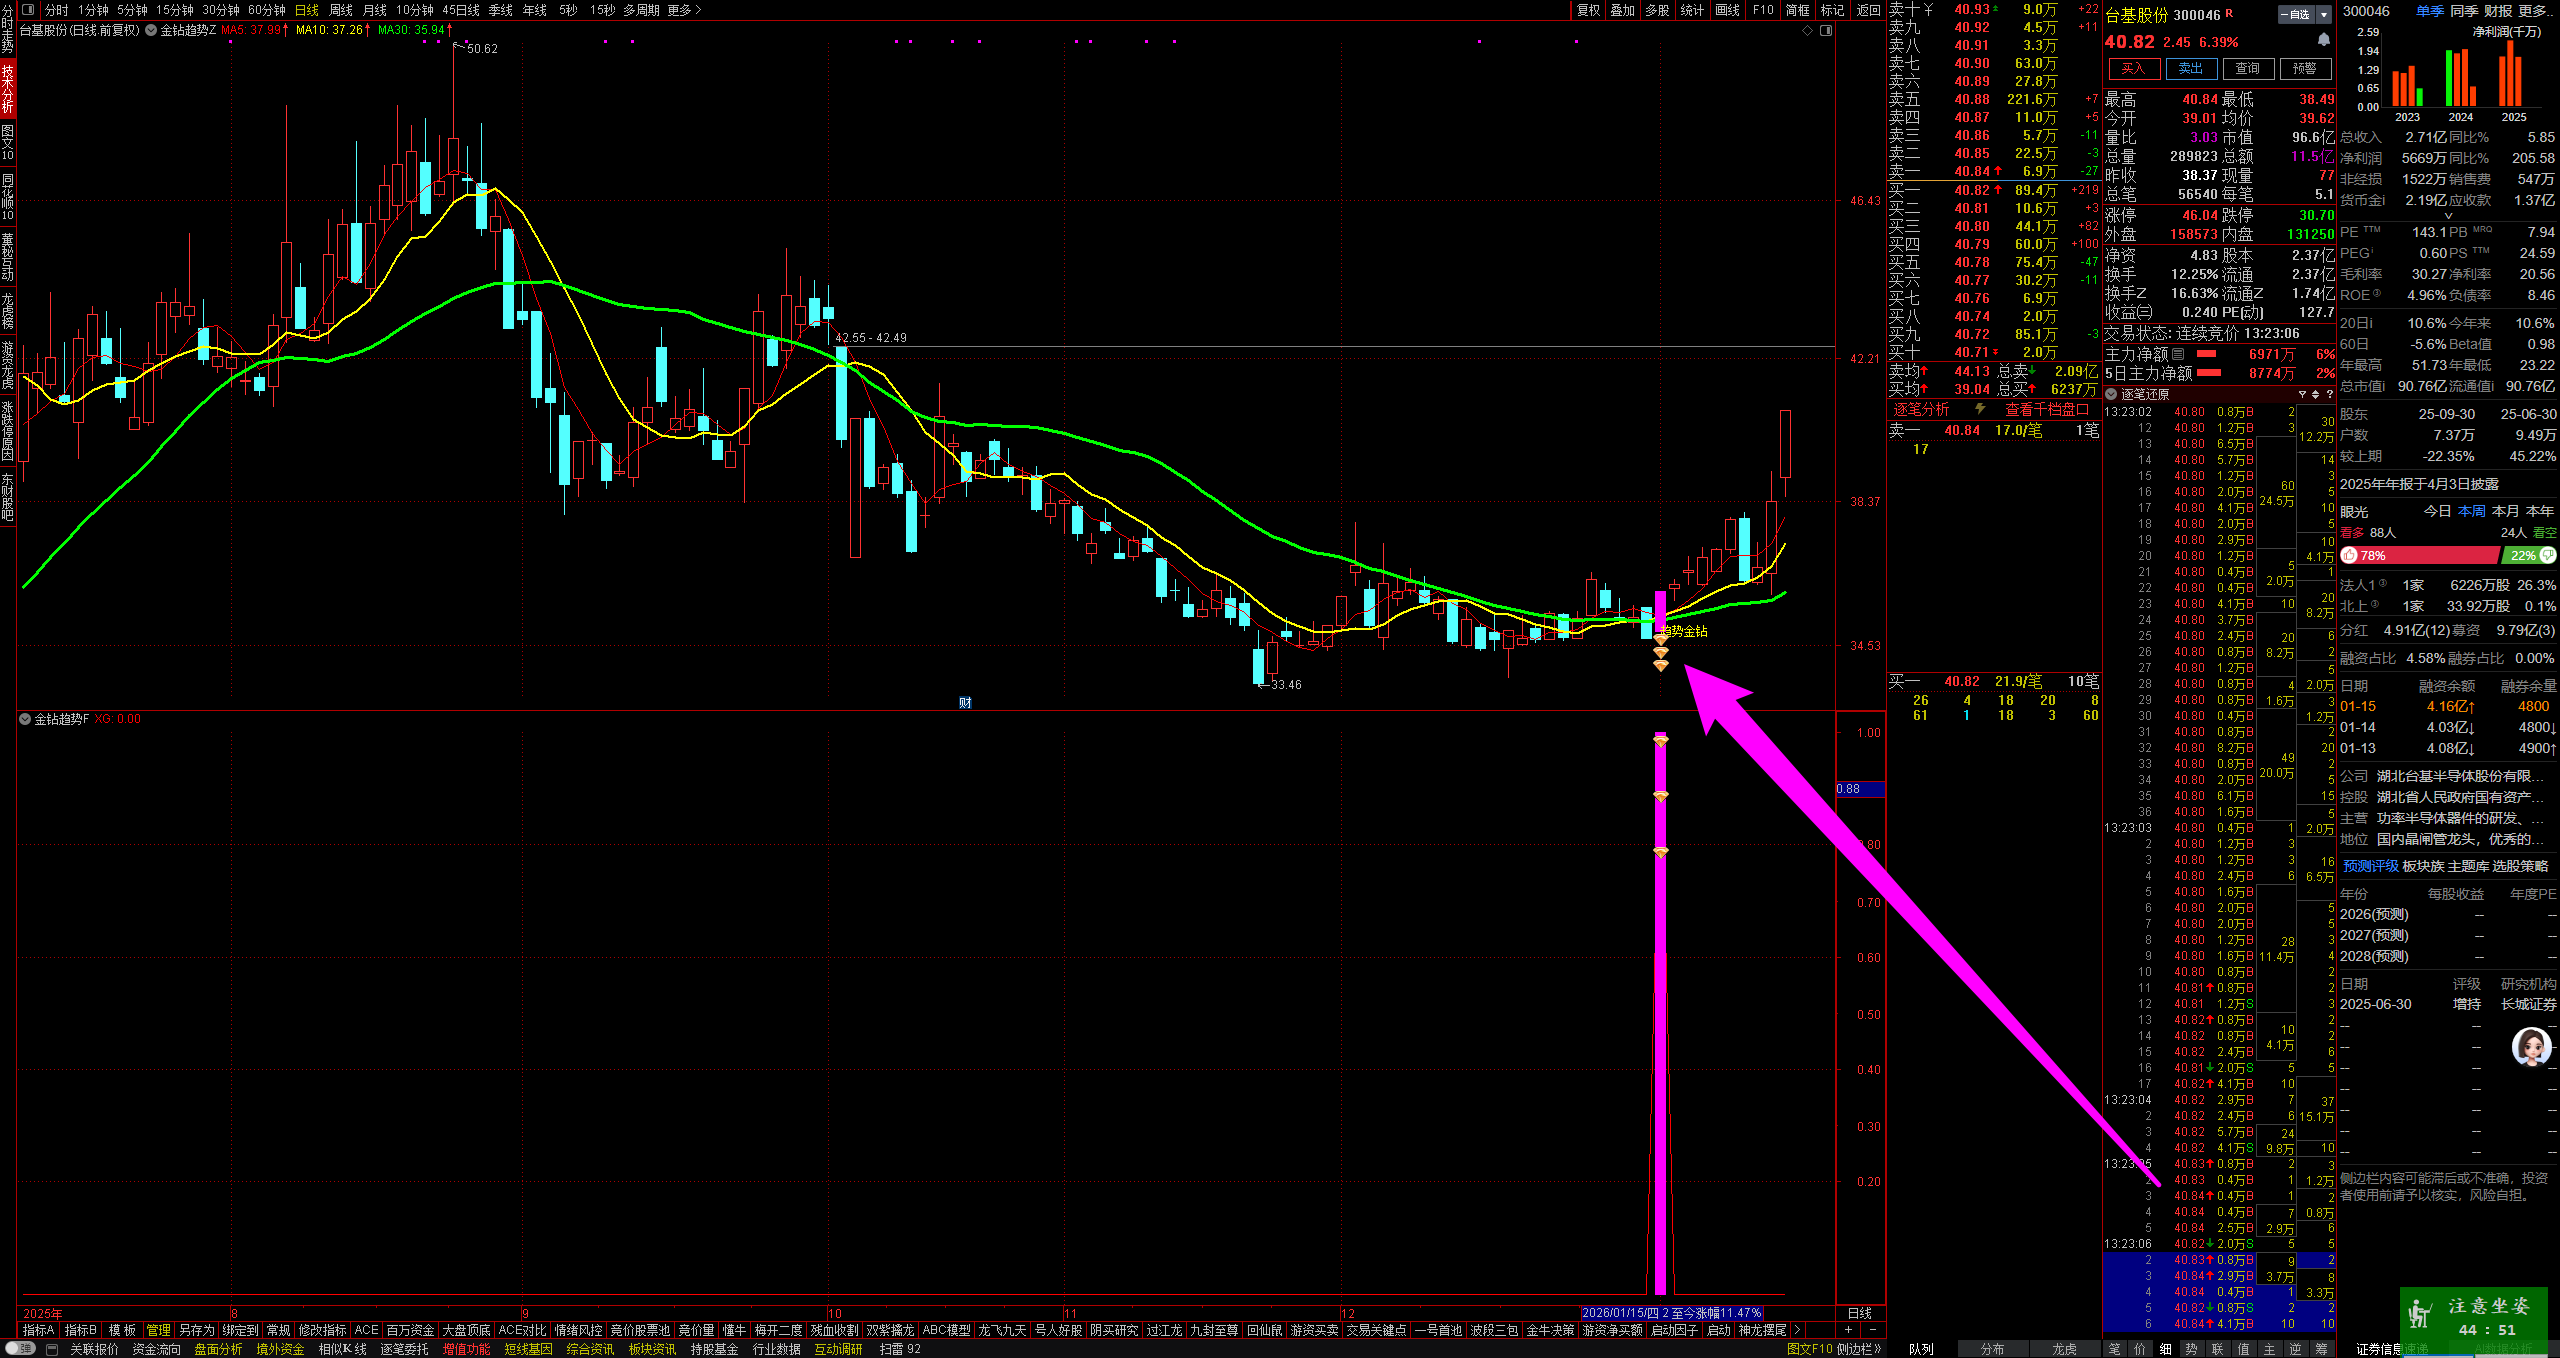Expand the 更多 timeframe periods menu
The width and height of the screenshot is (2560, 1358).
tap(684, 10)
